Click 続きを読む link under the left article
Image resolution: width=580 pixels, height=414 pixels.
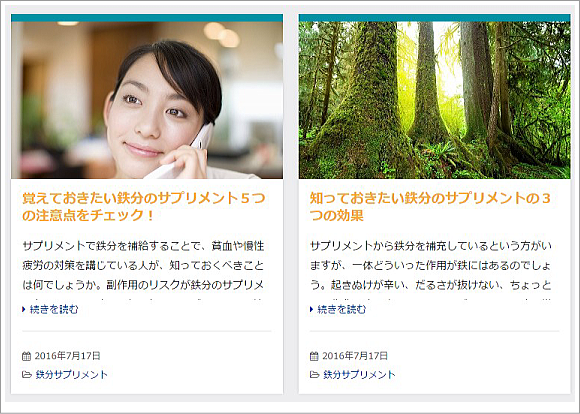point(54,309)
